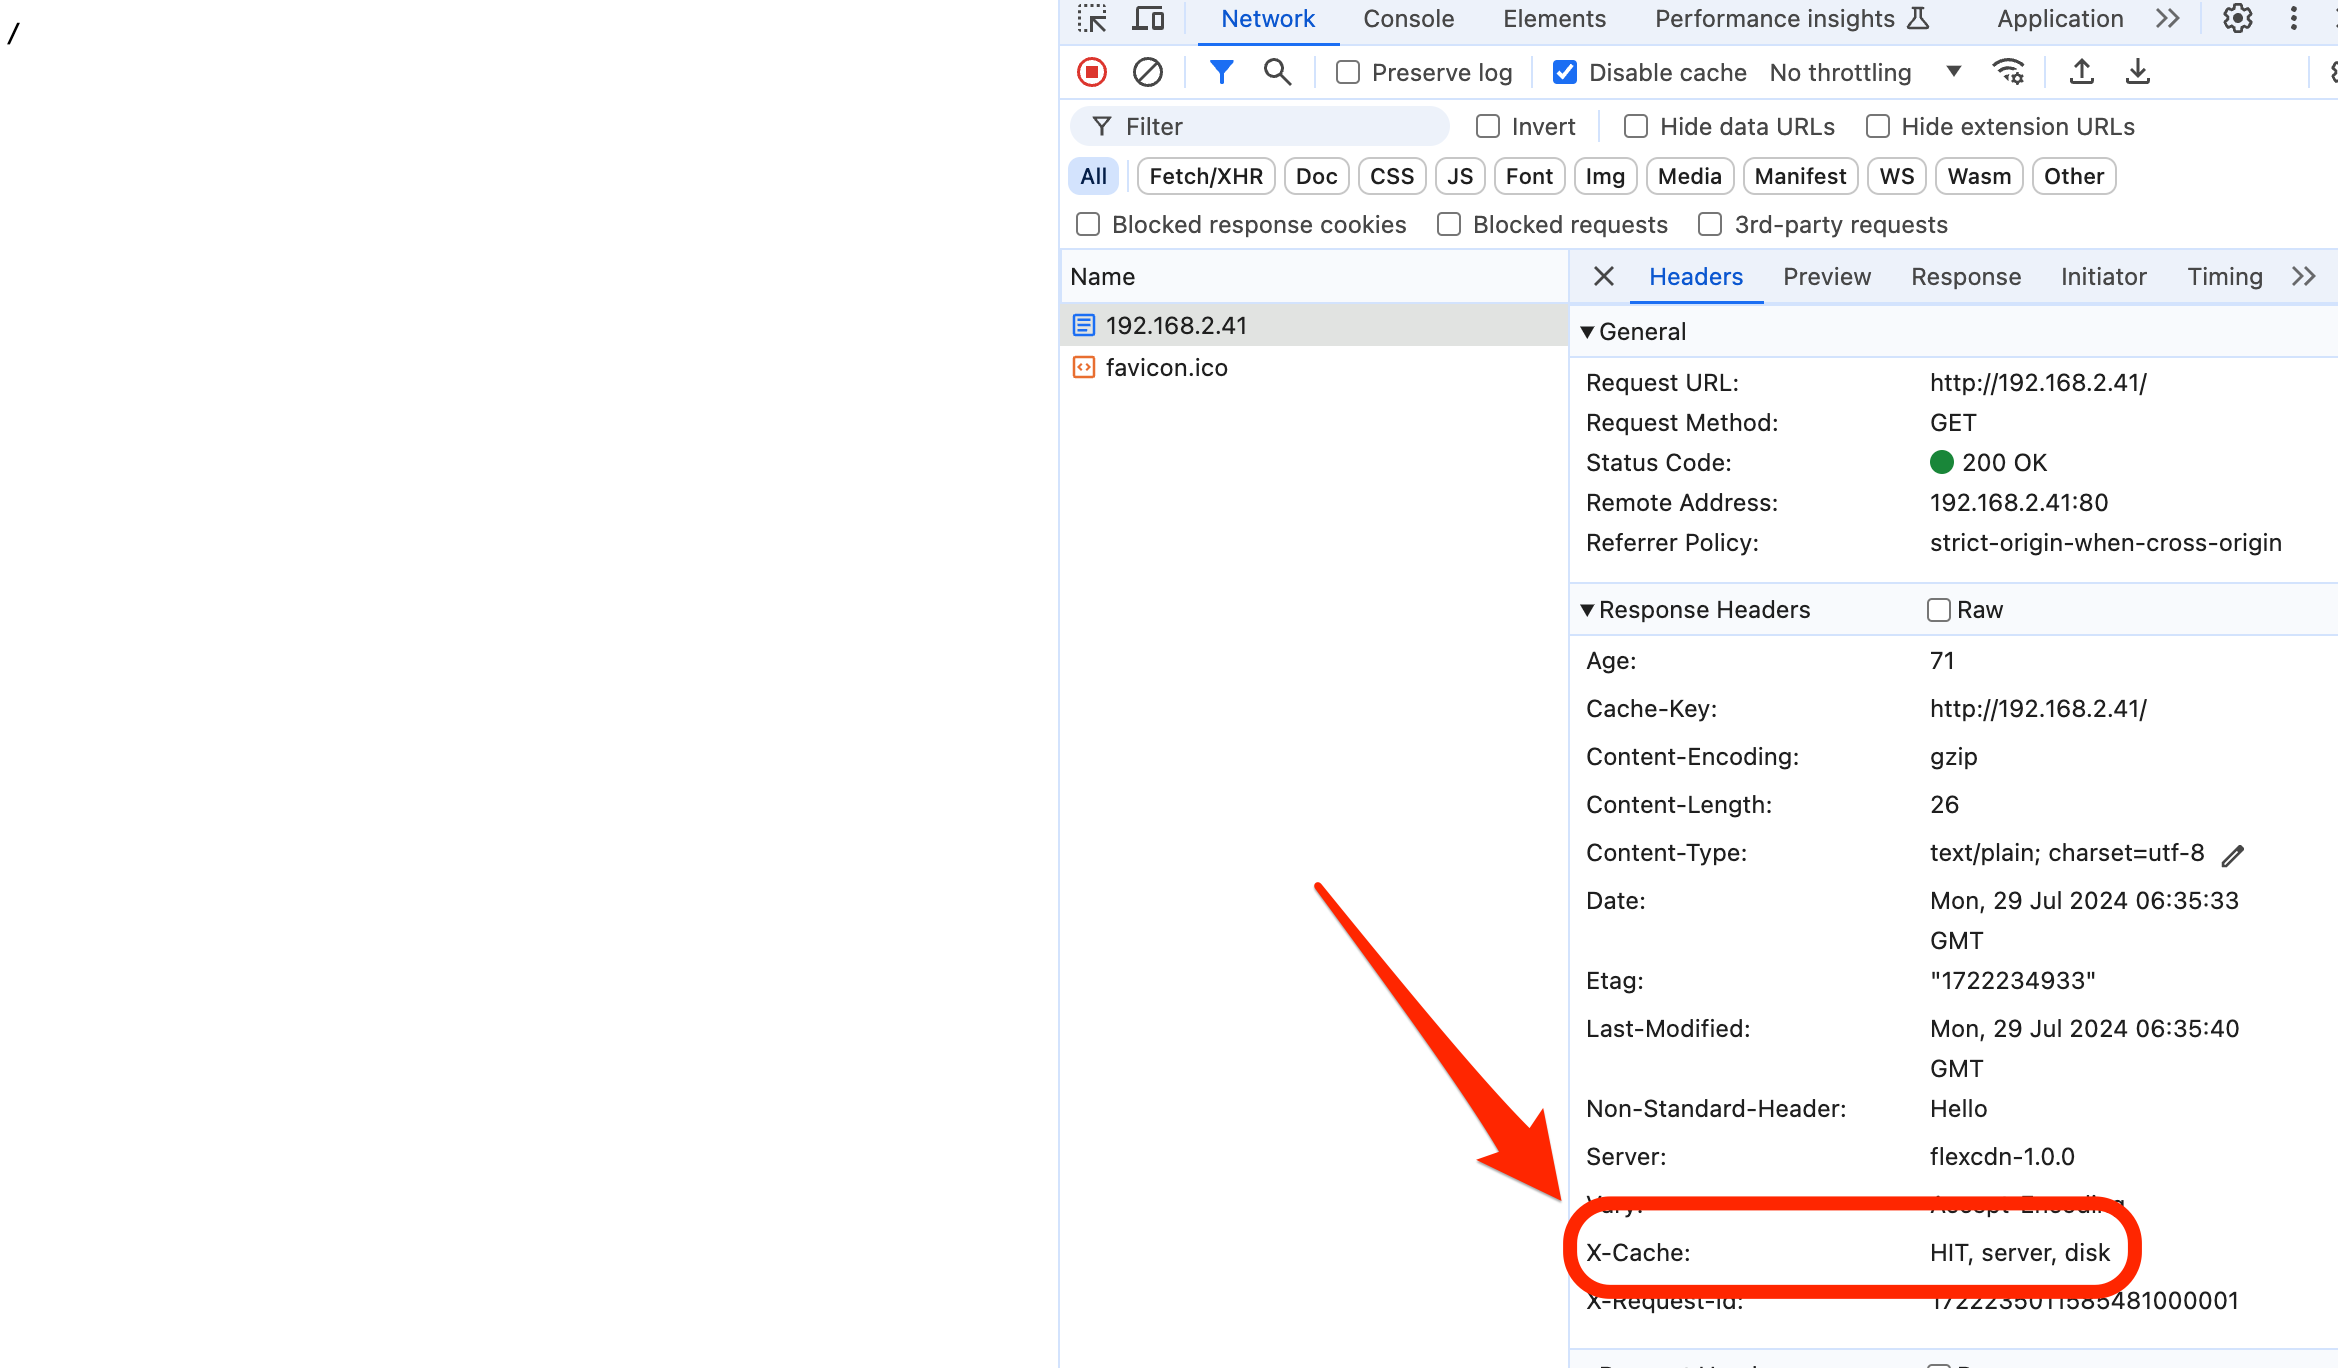Open network search magnifier
This screenshot has width=2338, height=1368.
1277,72
